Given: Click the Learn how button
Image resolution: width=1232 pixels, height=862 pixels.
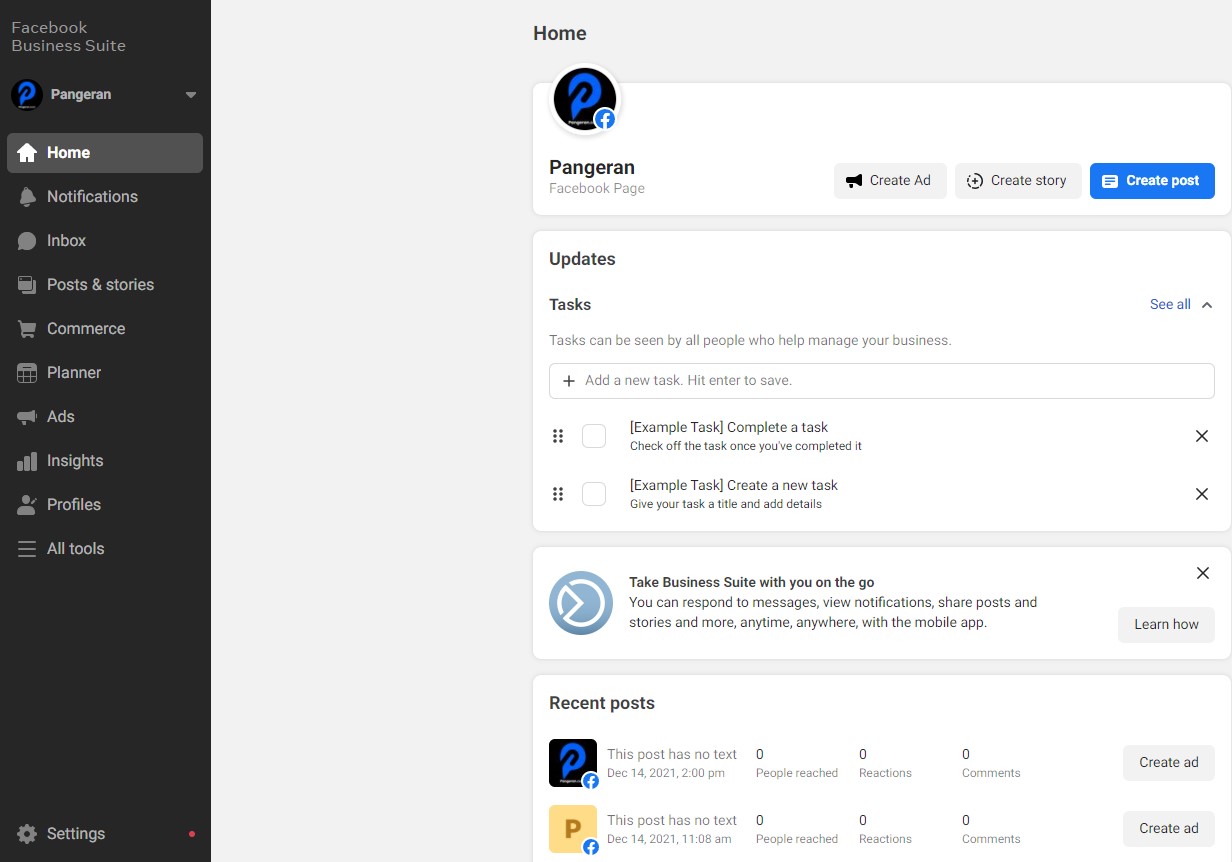Looking at the screenshot, I should coord(1166,624).
